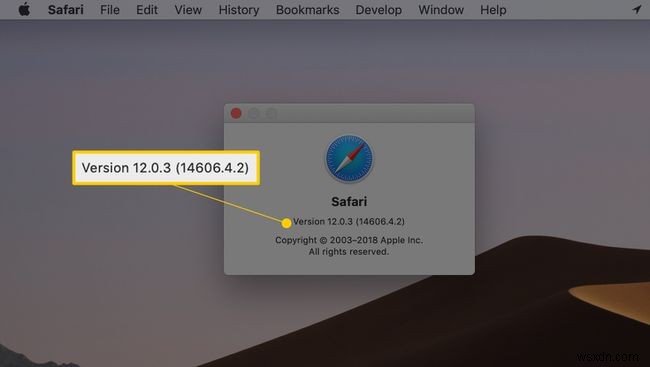Click Version 12.0.3 text in About window
Image resolution: width=650 pixels, height=367 pixels.
(x=349, y=221)
